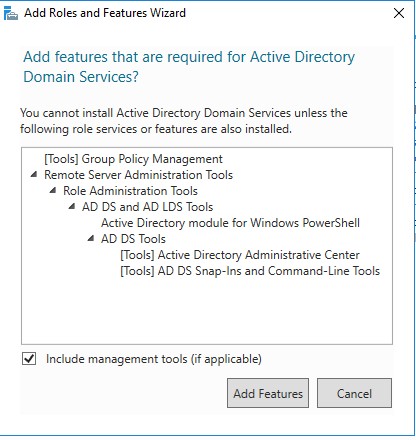Click the dialog heading about required features
This screenshot has width=416, height=440.
(189, 67)
